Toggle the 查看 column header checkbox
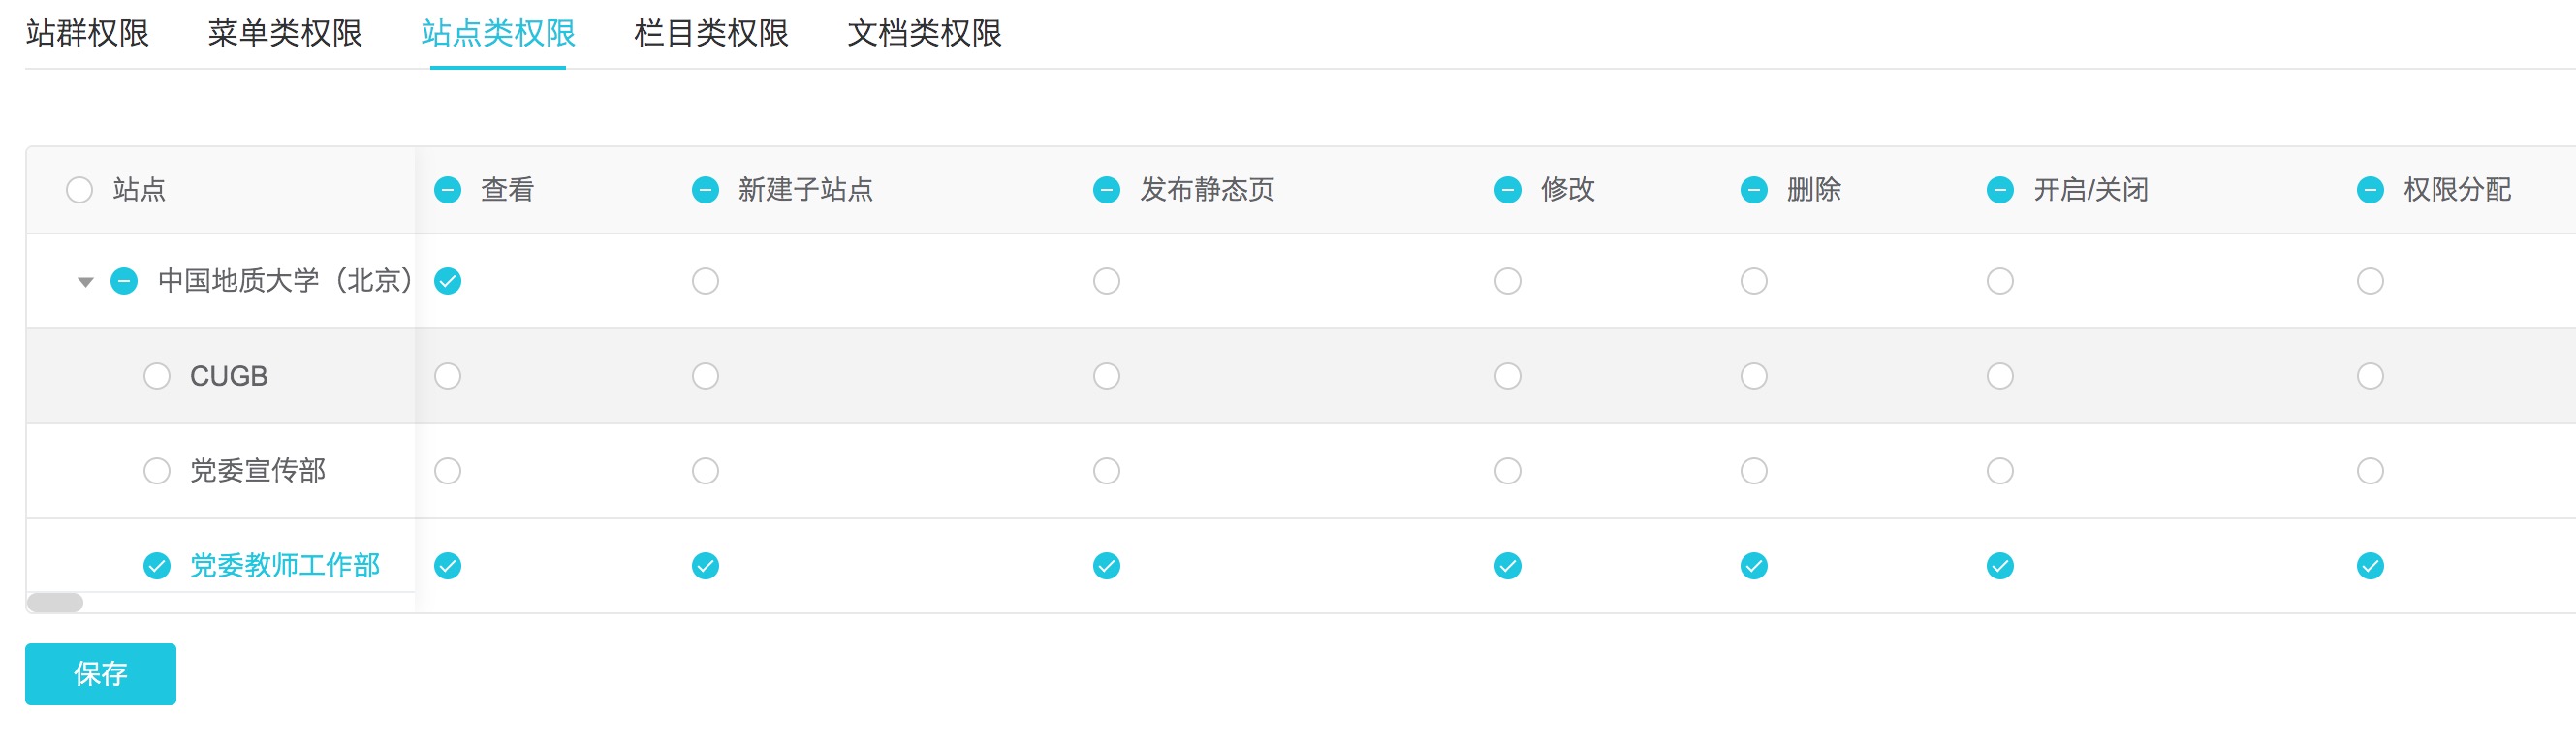This screenshot has width=2576, height=748. [x=448, y=190]
